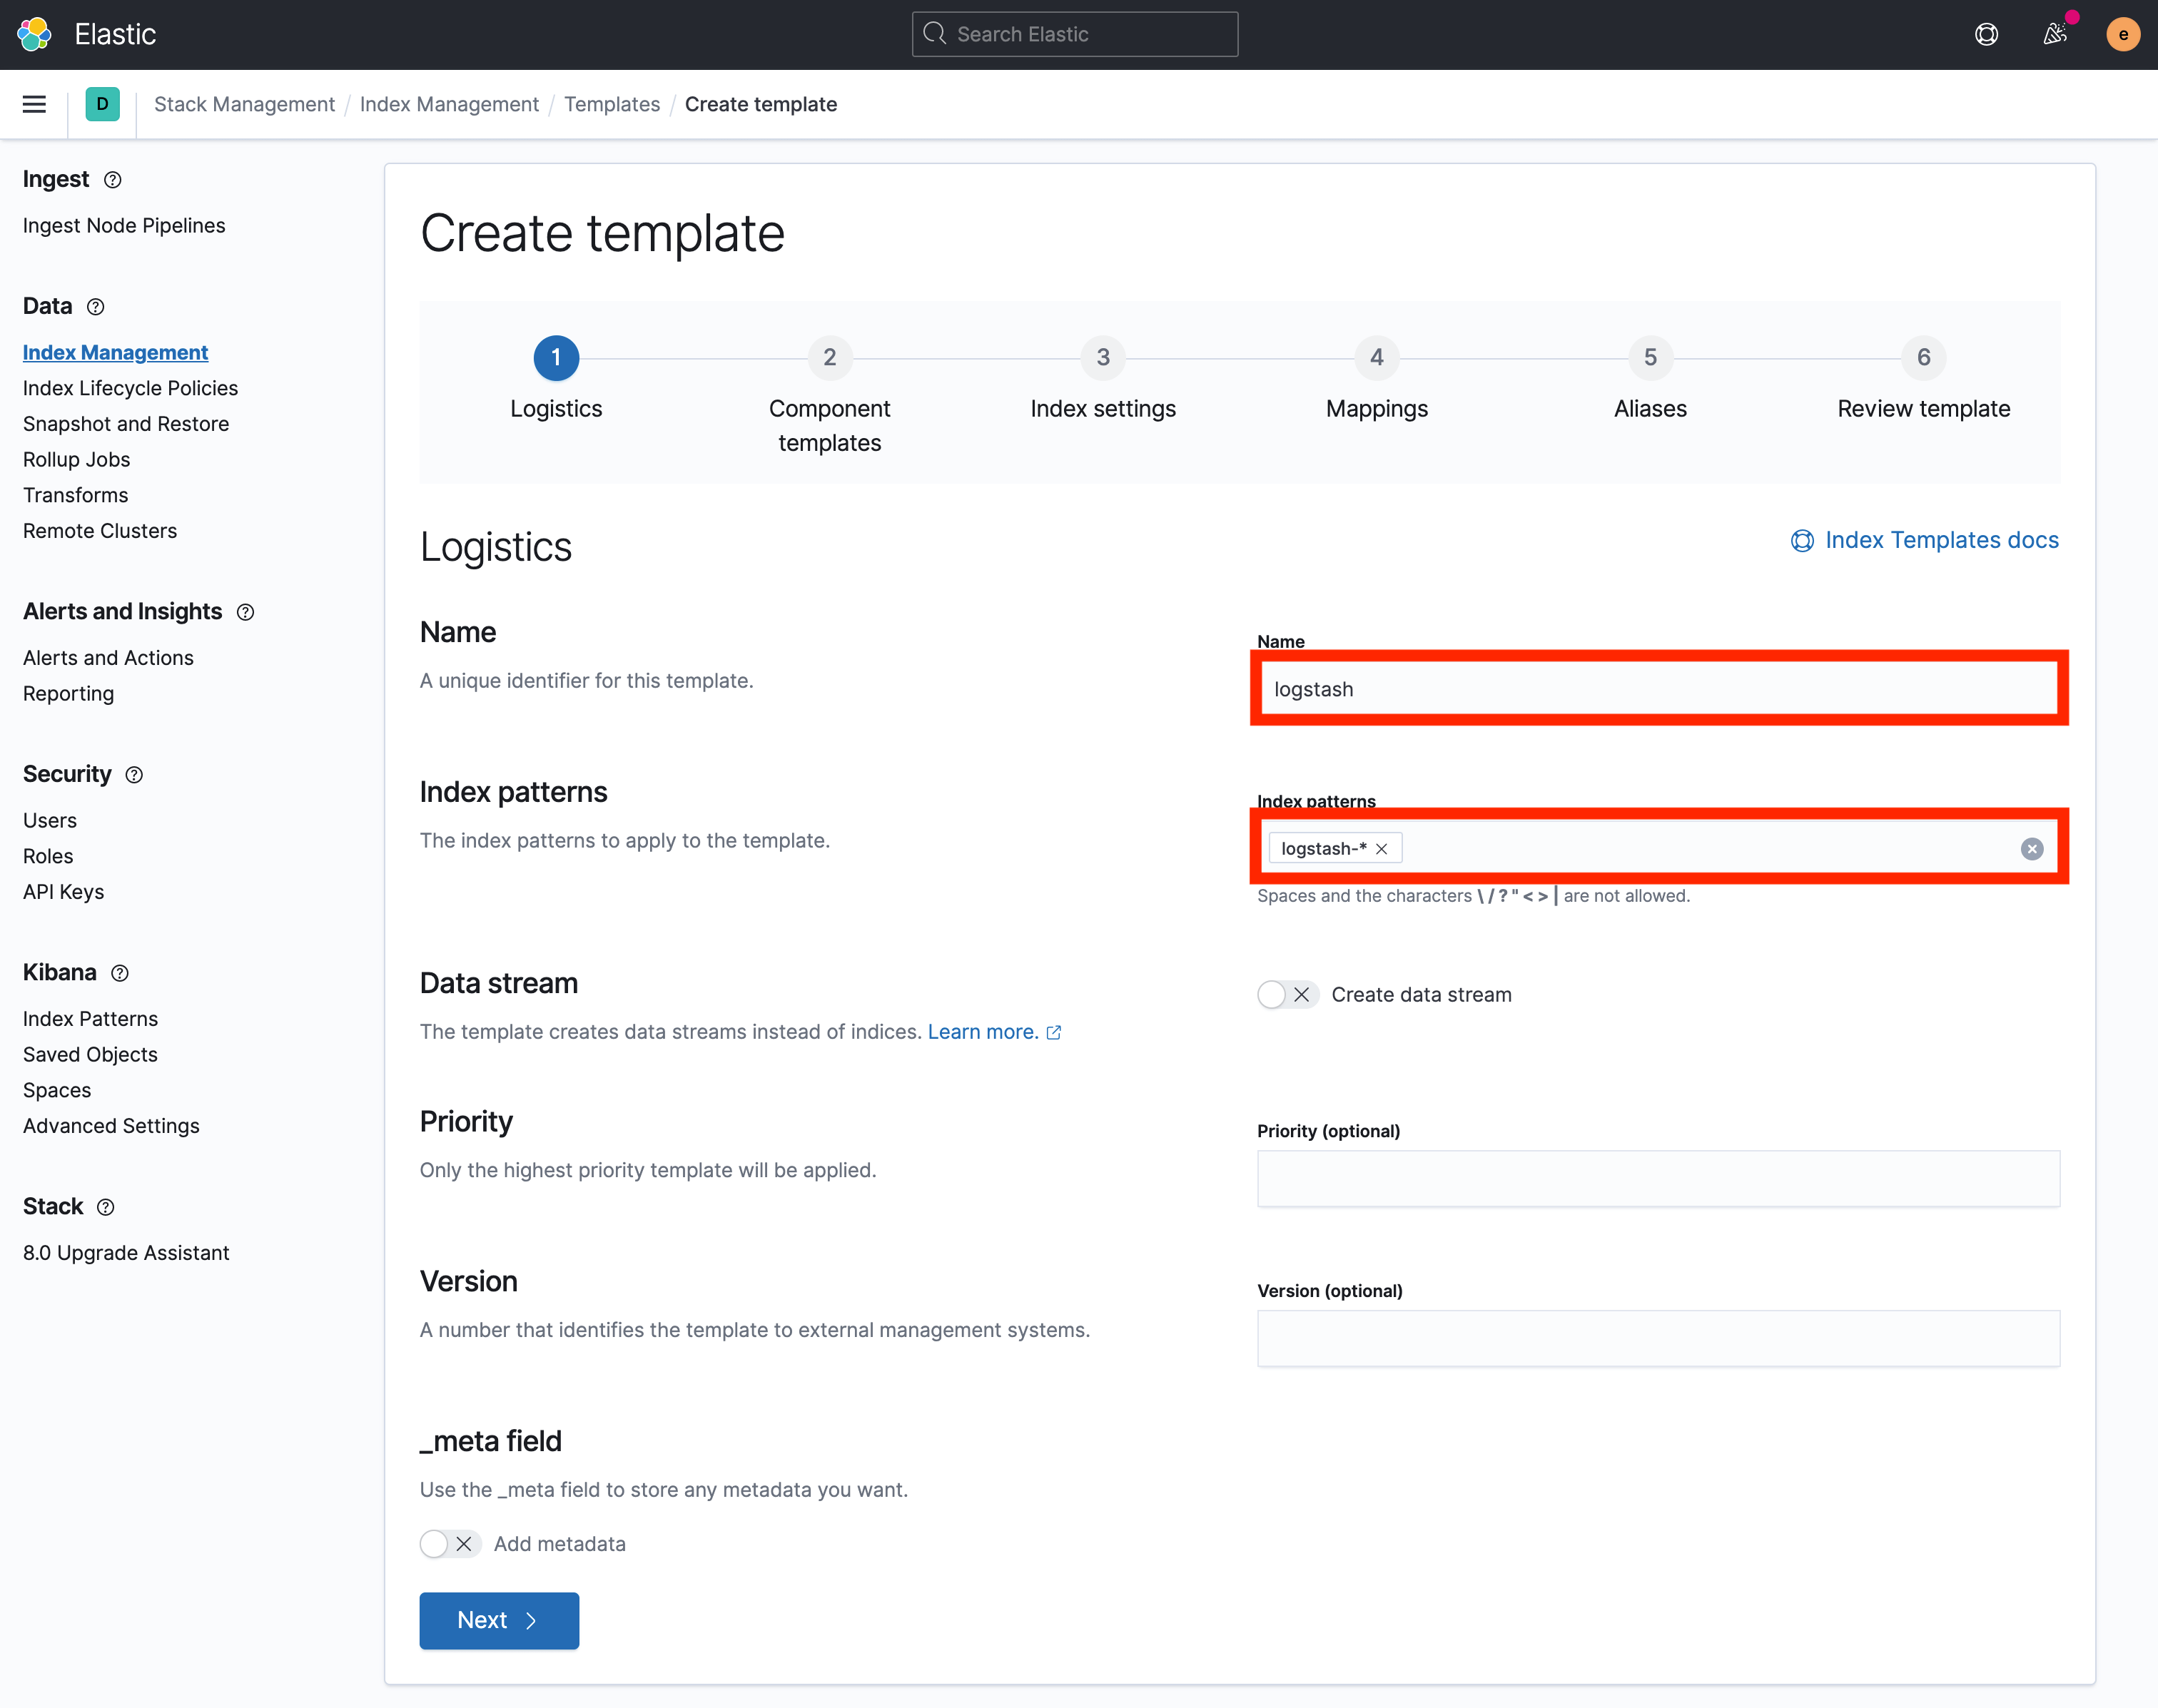This screenshot has width=2158, height=1708.
Task: Click help icon beside Alerts and Insights
Action: coord(246,612)
